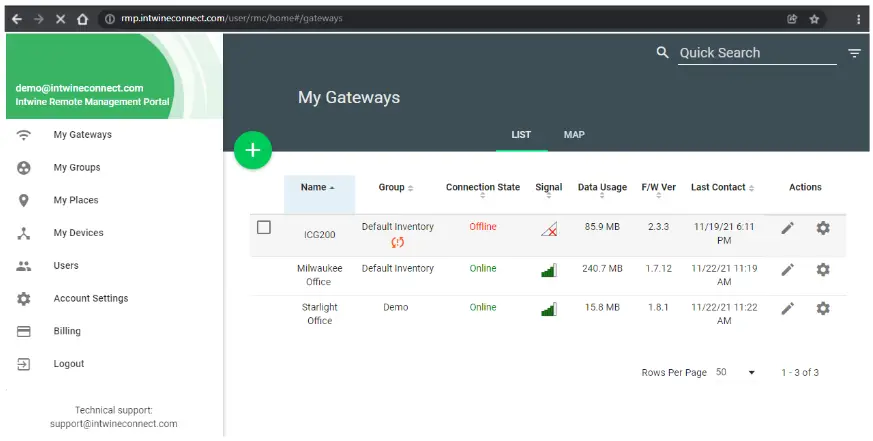Click the no-signal icon for ICG200
This screenshot has height=441, width=873.
tap(549, 228)
